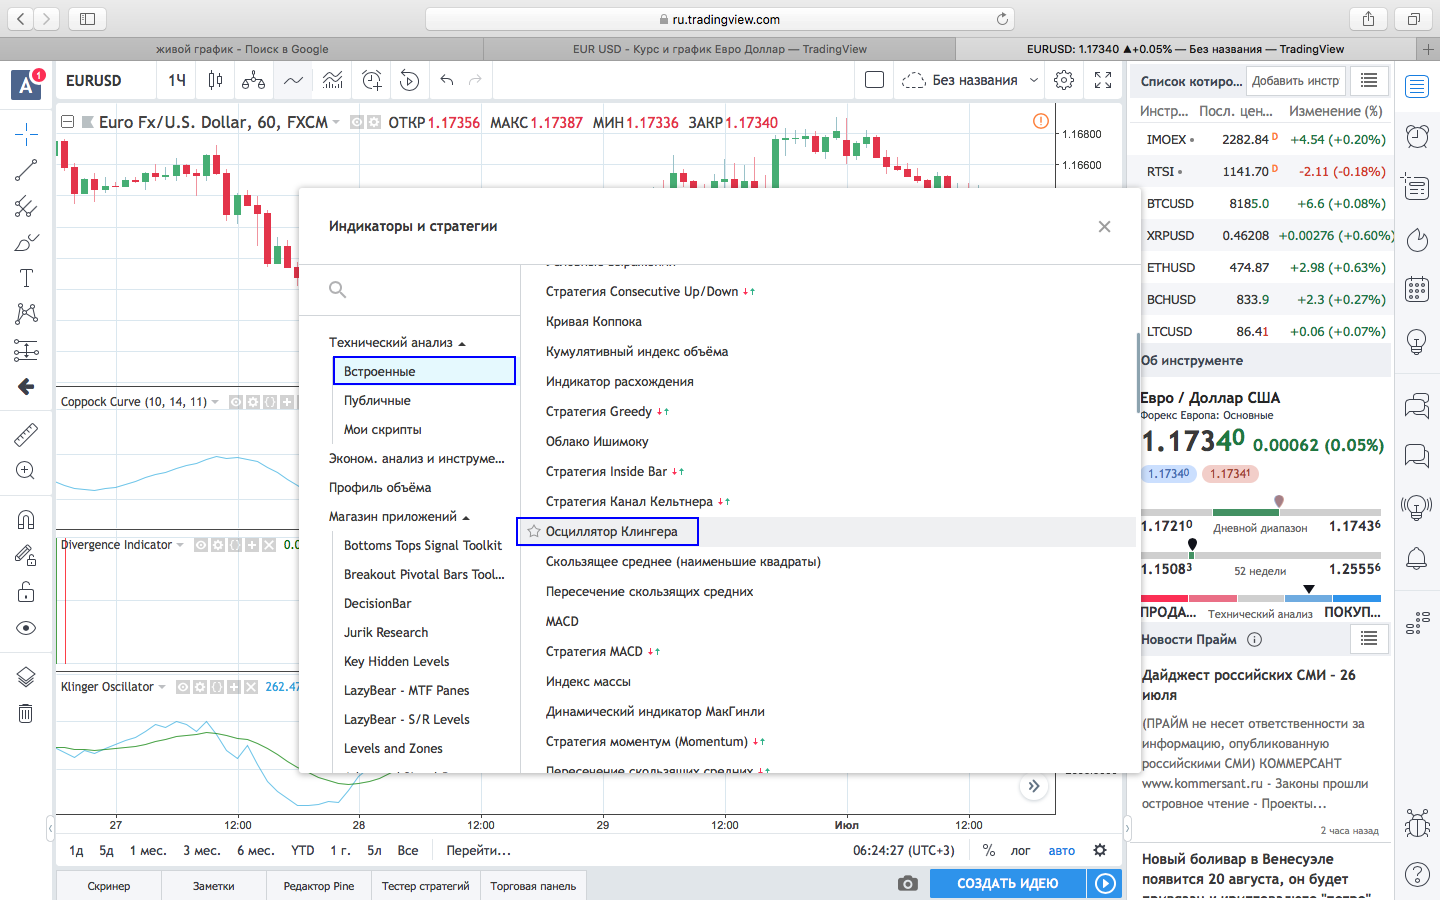Viewport: 1440px width, 900px height.
Task: Toggle logarithmic scale 'лог'
Action: click(1020, 851)
